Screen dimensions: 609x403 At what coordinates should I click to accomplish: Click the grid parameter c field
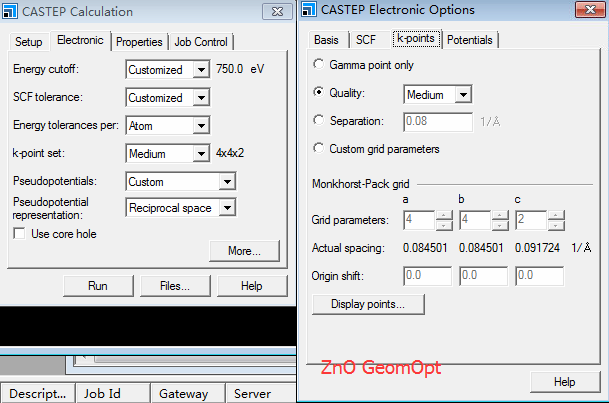point(531,220)
